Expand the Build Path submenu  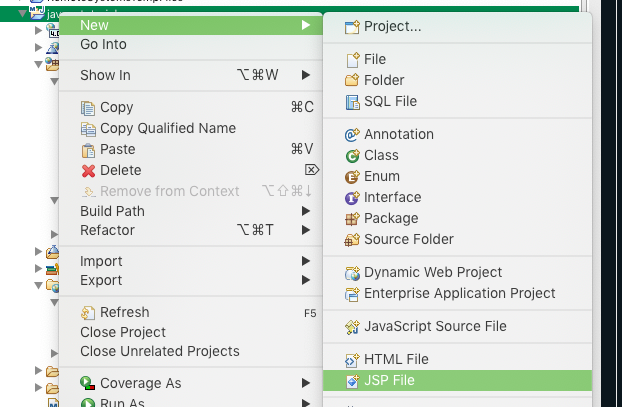pos(306,211)
